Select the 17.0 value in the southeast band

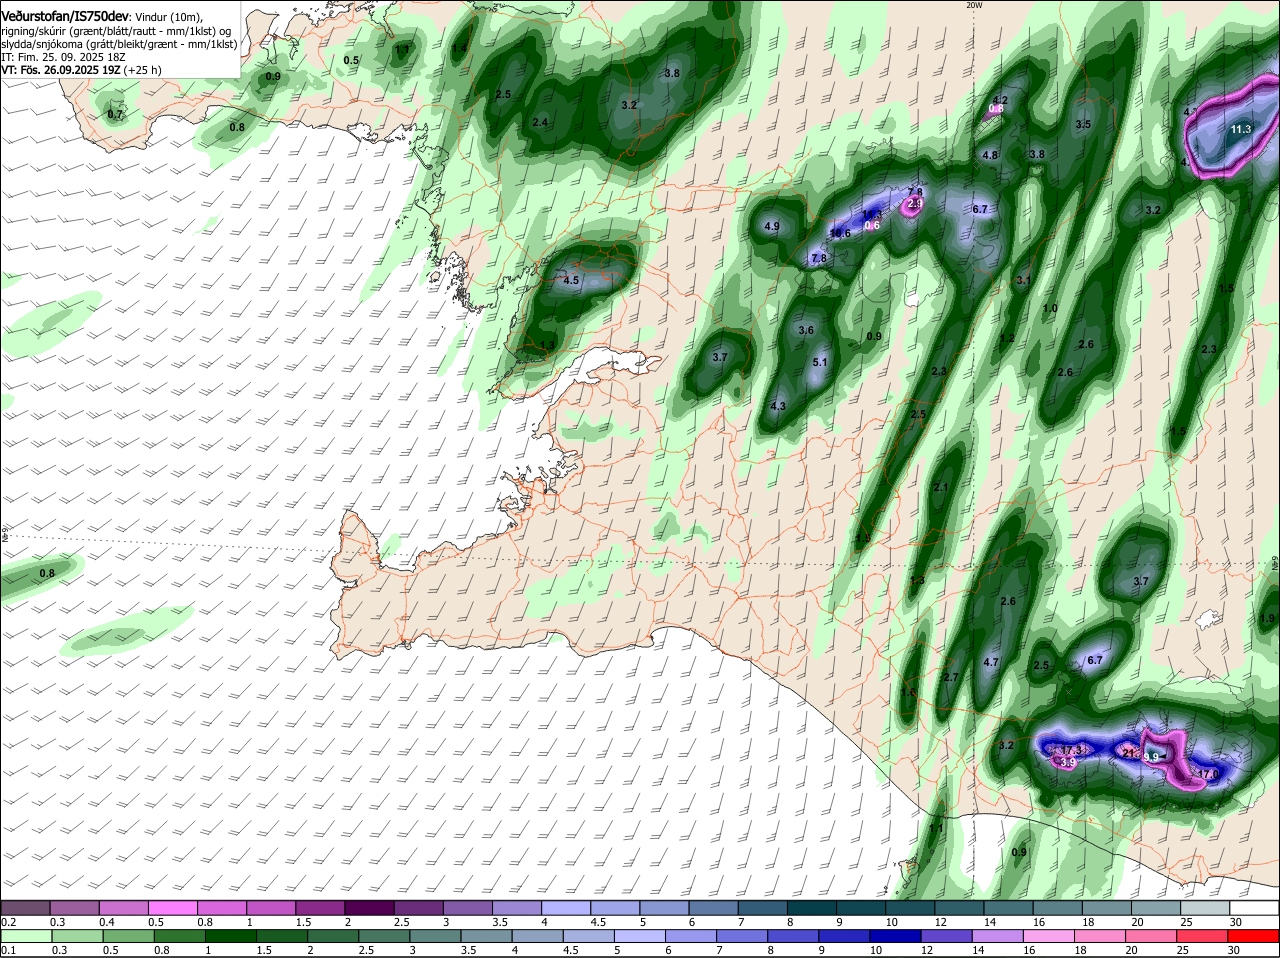[1208, 774]
